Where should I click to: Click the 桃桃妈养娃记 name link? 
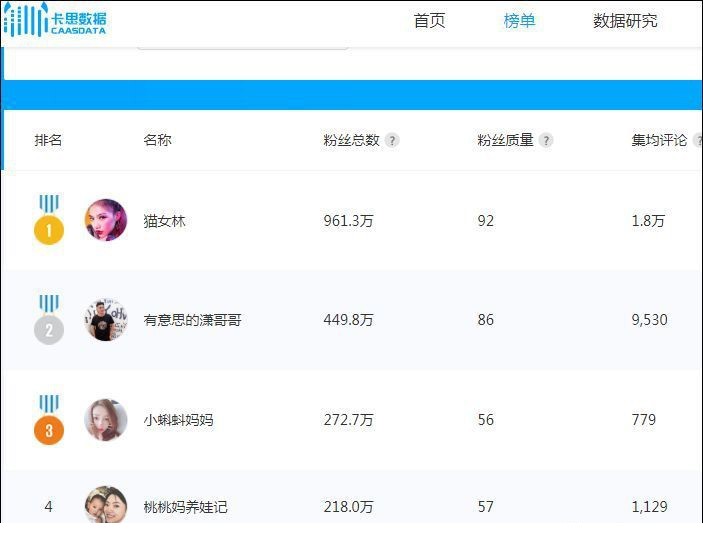(x=185, y=507)
